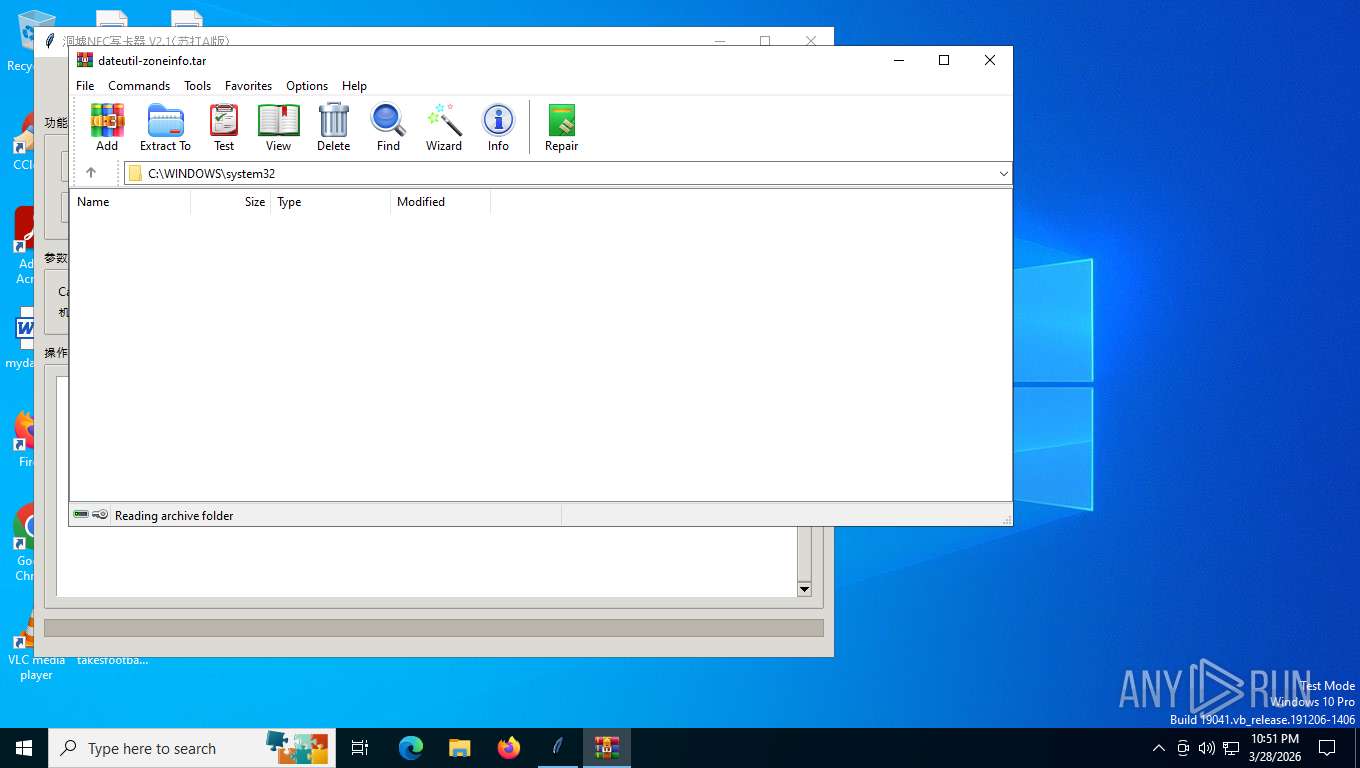Sort by Name column header
The height and width of the screenshot is (768, 1360).
point(130,202)
